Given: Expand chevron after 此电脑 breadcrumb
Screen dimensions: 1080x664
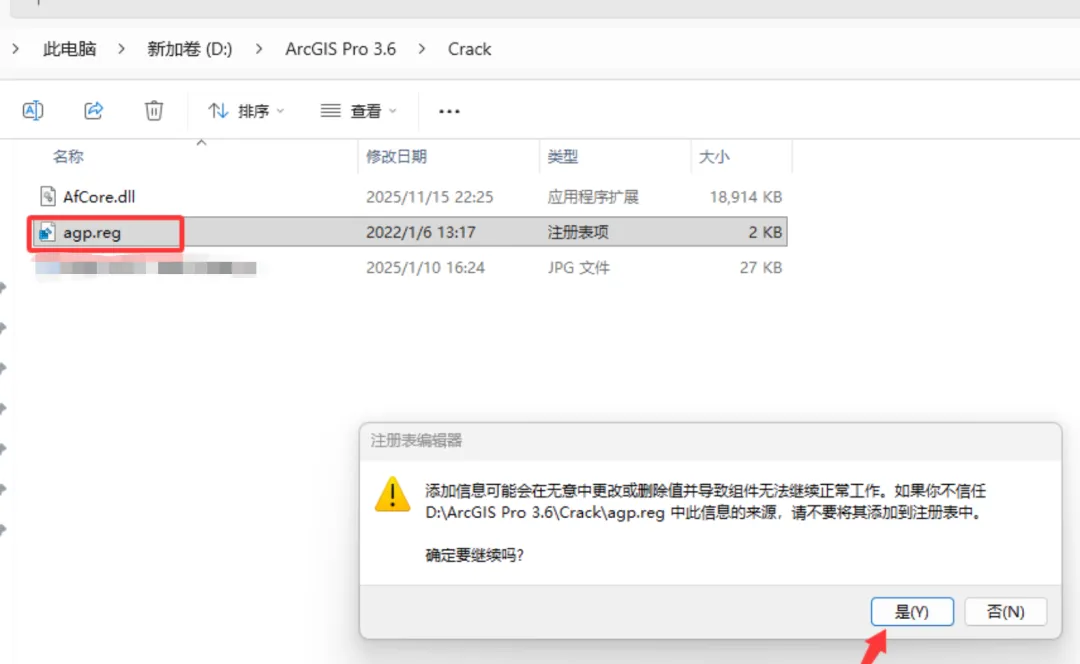Looking at the screenshot, I should (x=121, y=49).
